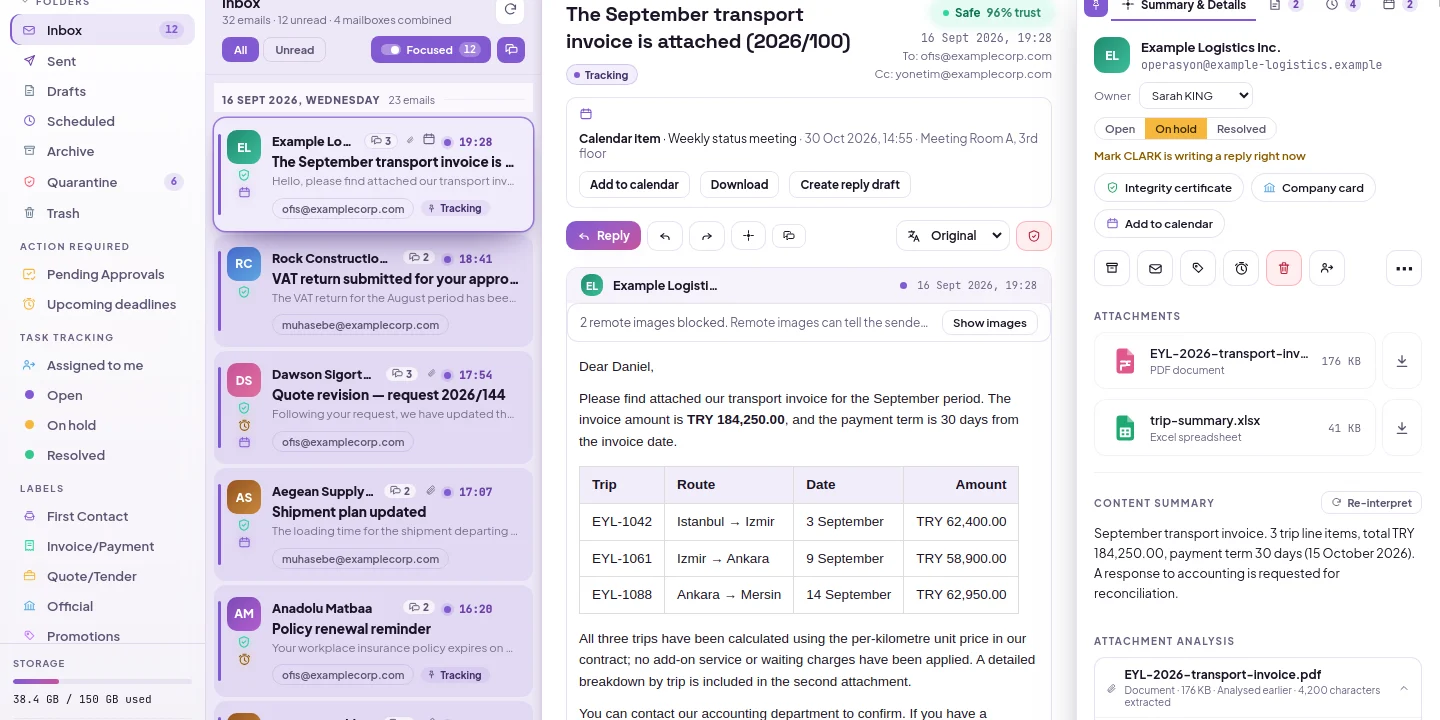This screenshot has width=1440, height=720.
Task: Click the assign person icon
Action: click(1327, 268)
